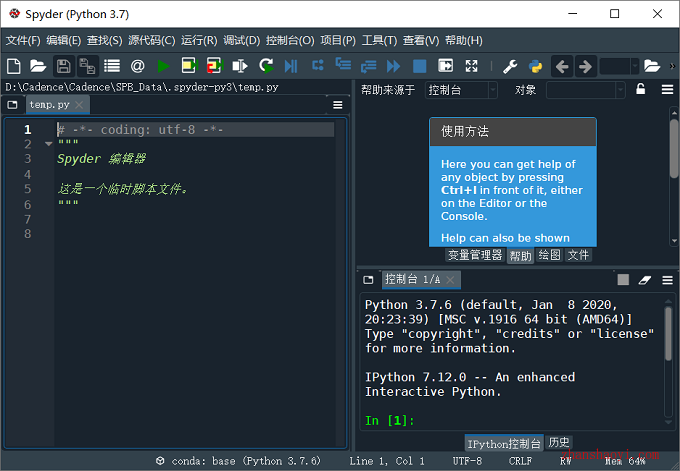Image resolution: width=680 pixels, height=471 pixels.
Task: Interrupt kernel with gray stop square
Action: 623,280
